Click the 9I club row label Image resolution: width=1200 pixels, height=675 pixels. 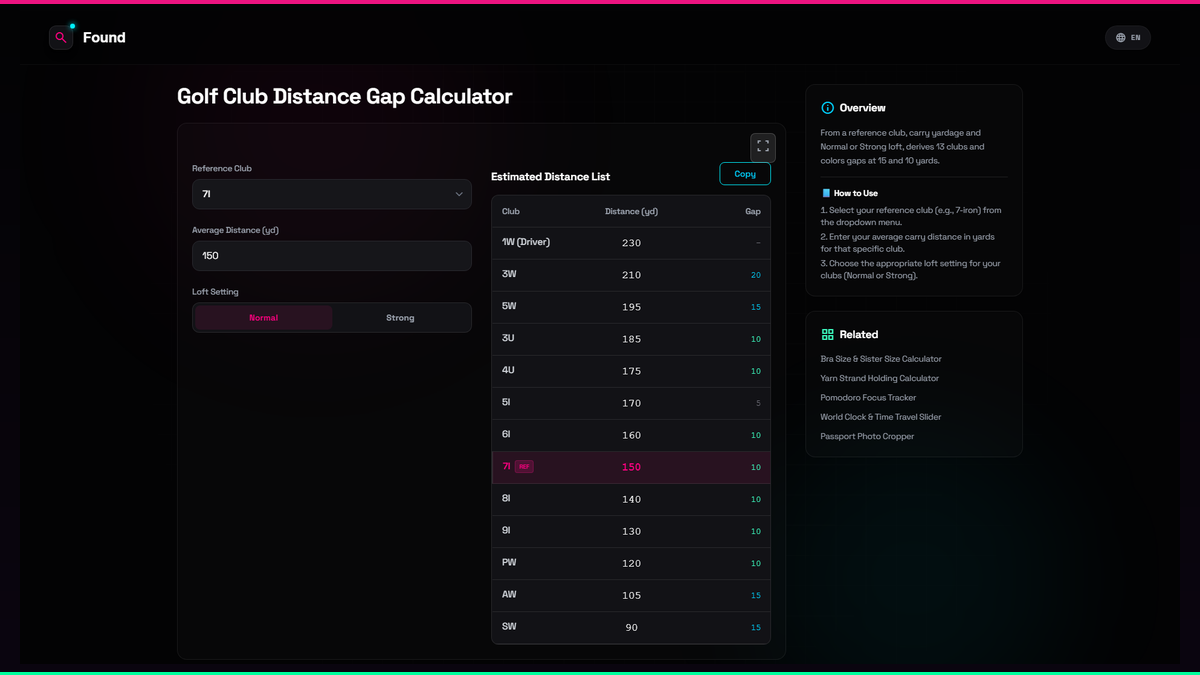[x=506, y=530]
